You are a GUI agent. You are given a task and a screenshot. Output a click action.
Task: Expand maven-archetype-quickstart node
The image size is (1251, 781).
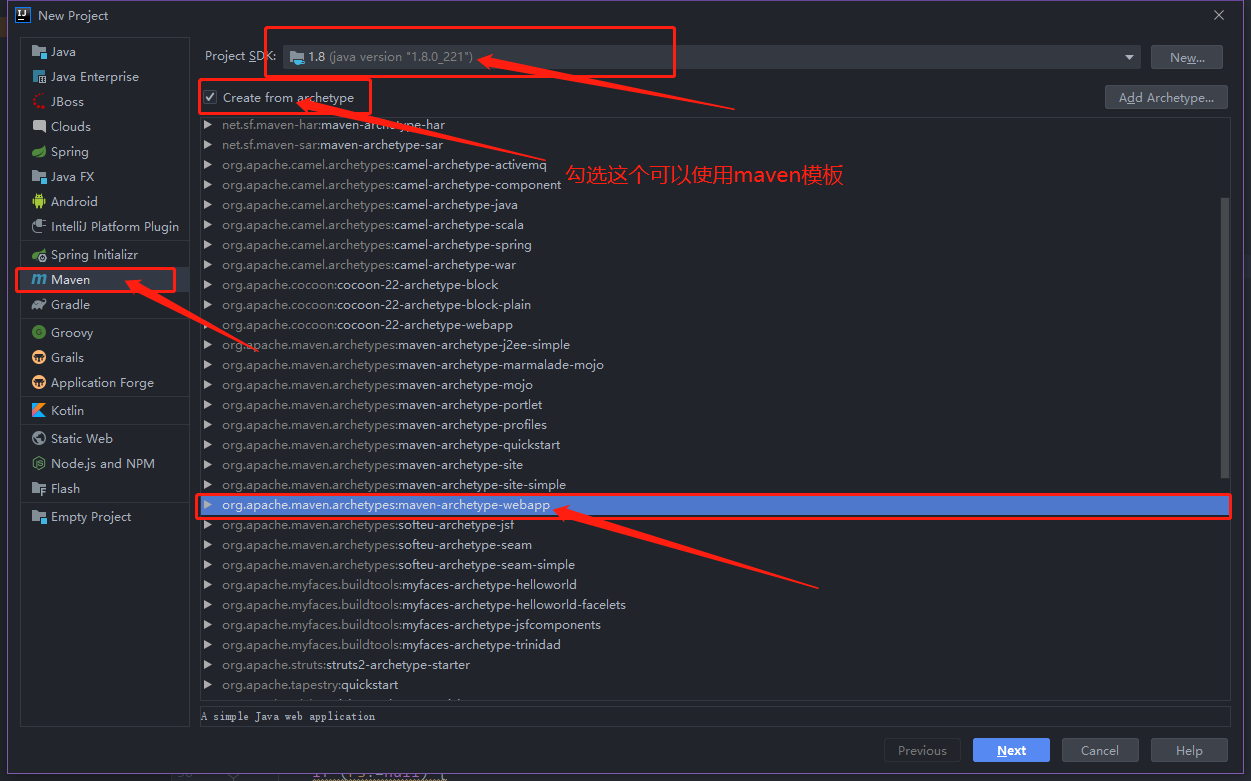(208, 445)
